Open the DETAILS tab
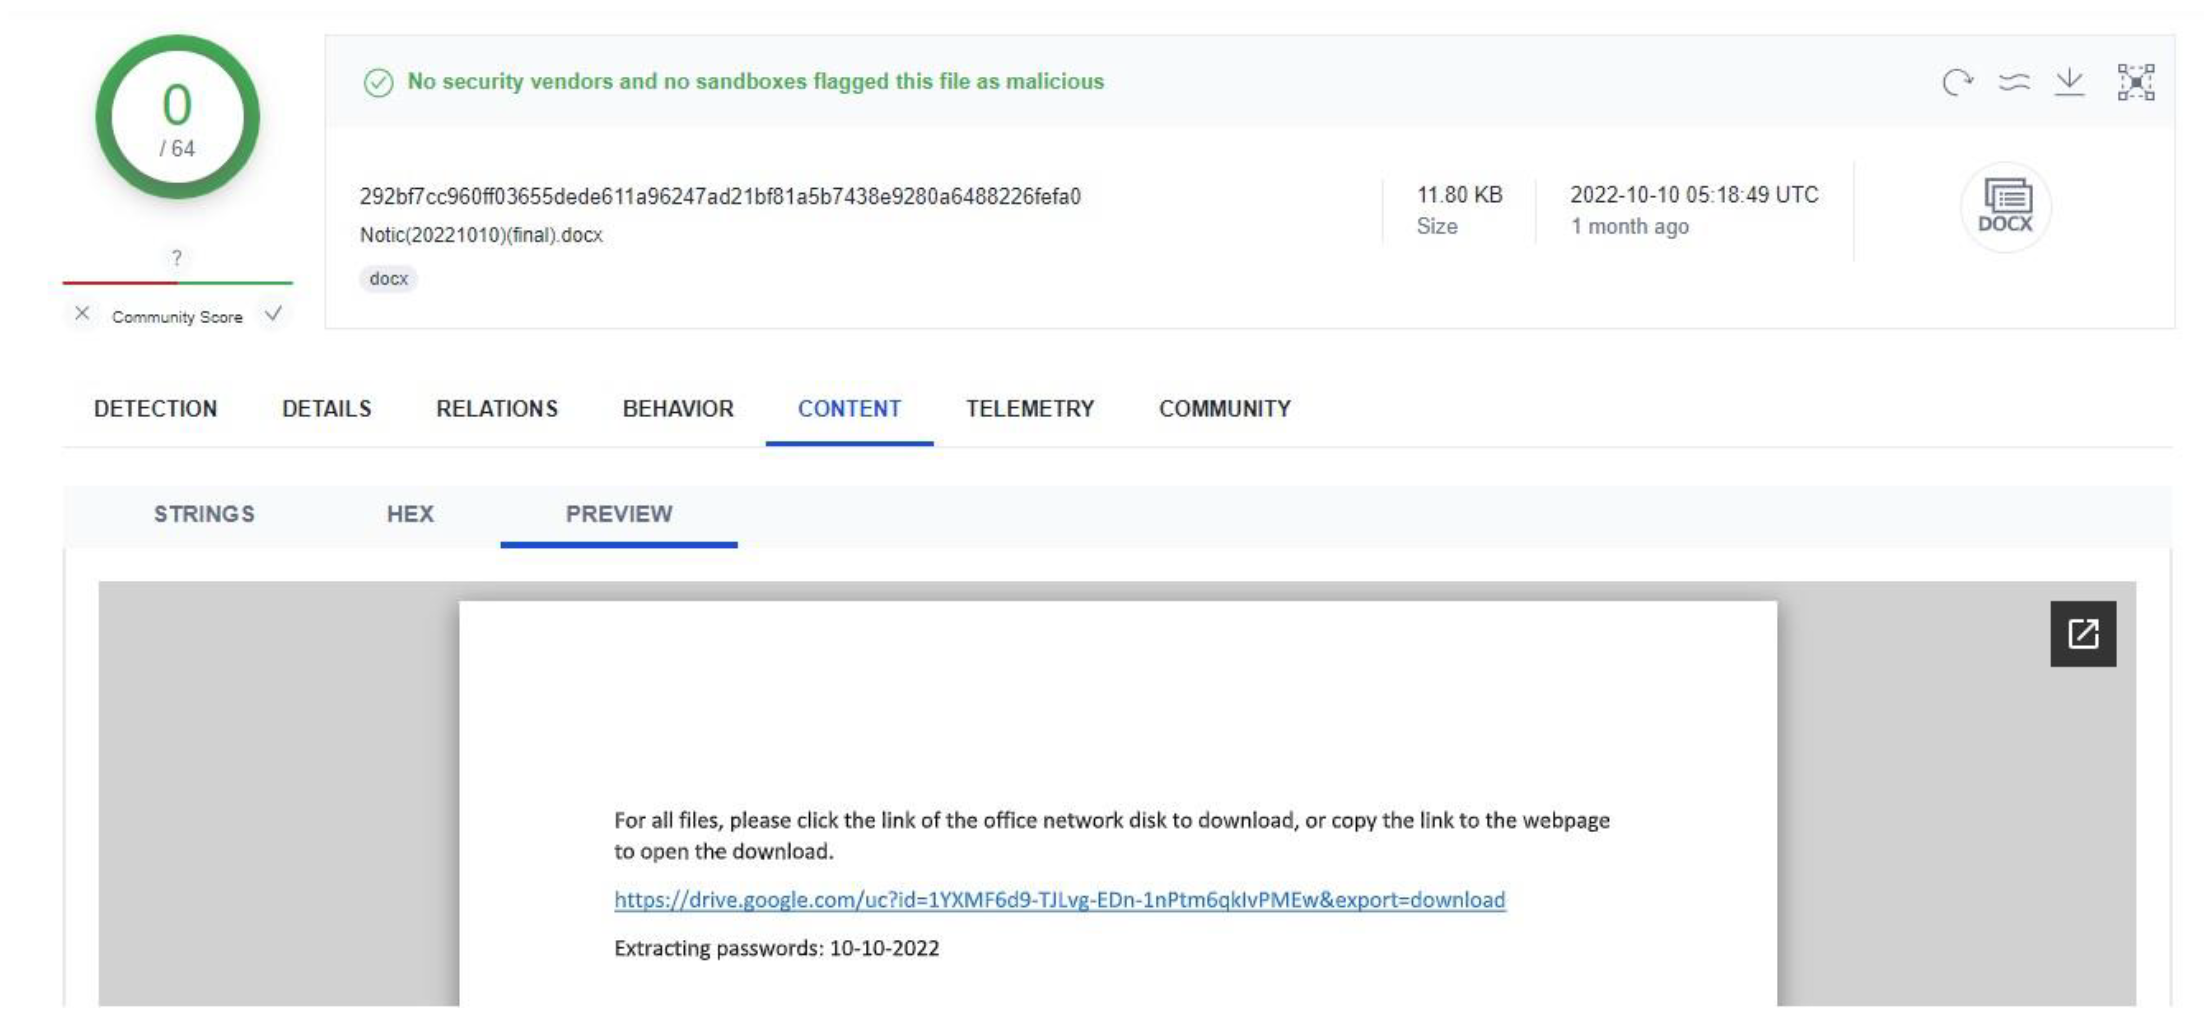 click(326, 409)
